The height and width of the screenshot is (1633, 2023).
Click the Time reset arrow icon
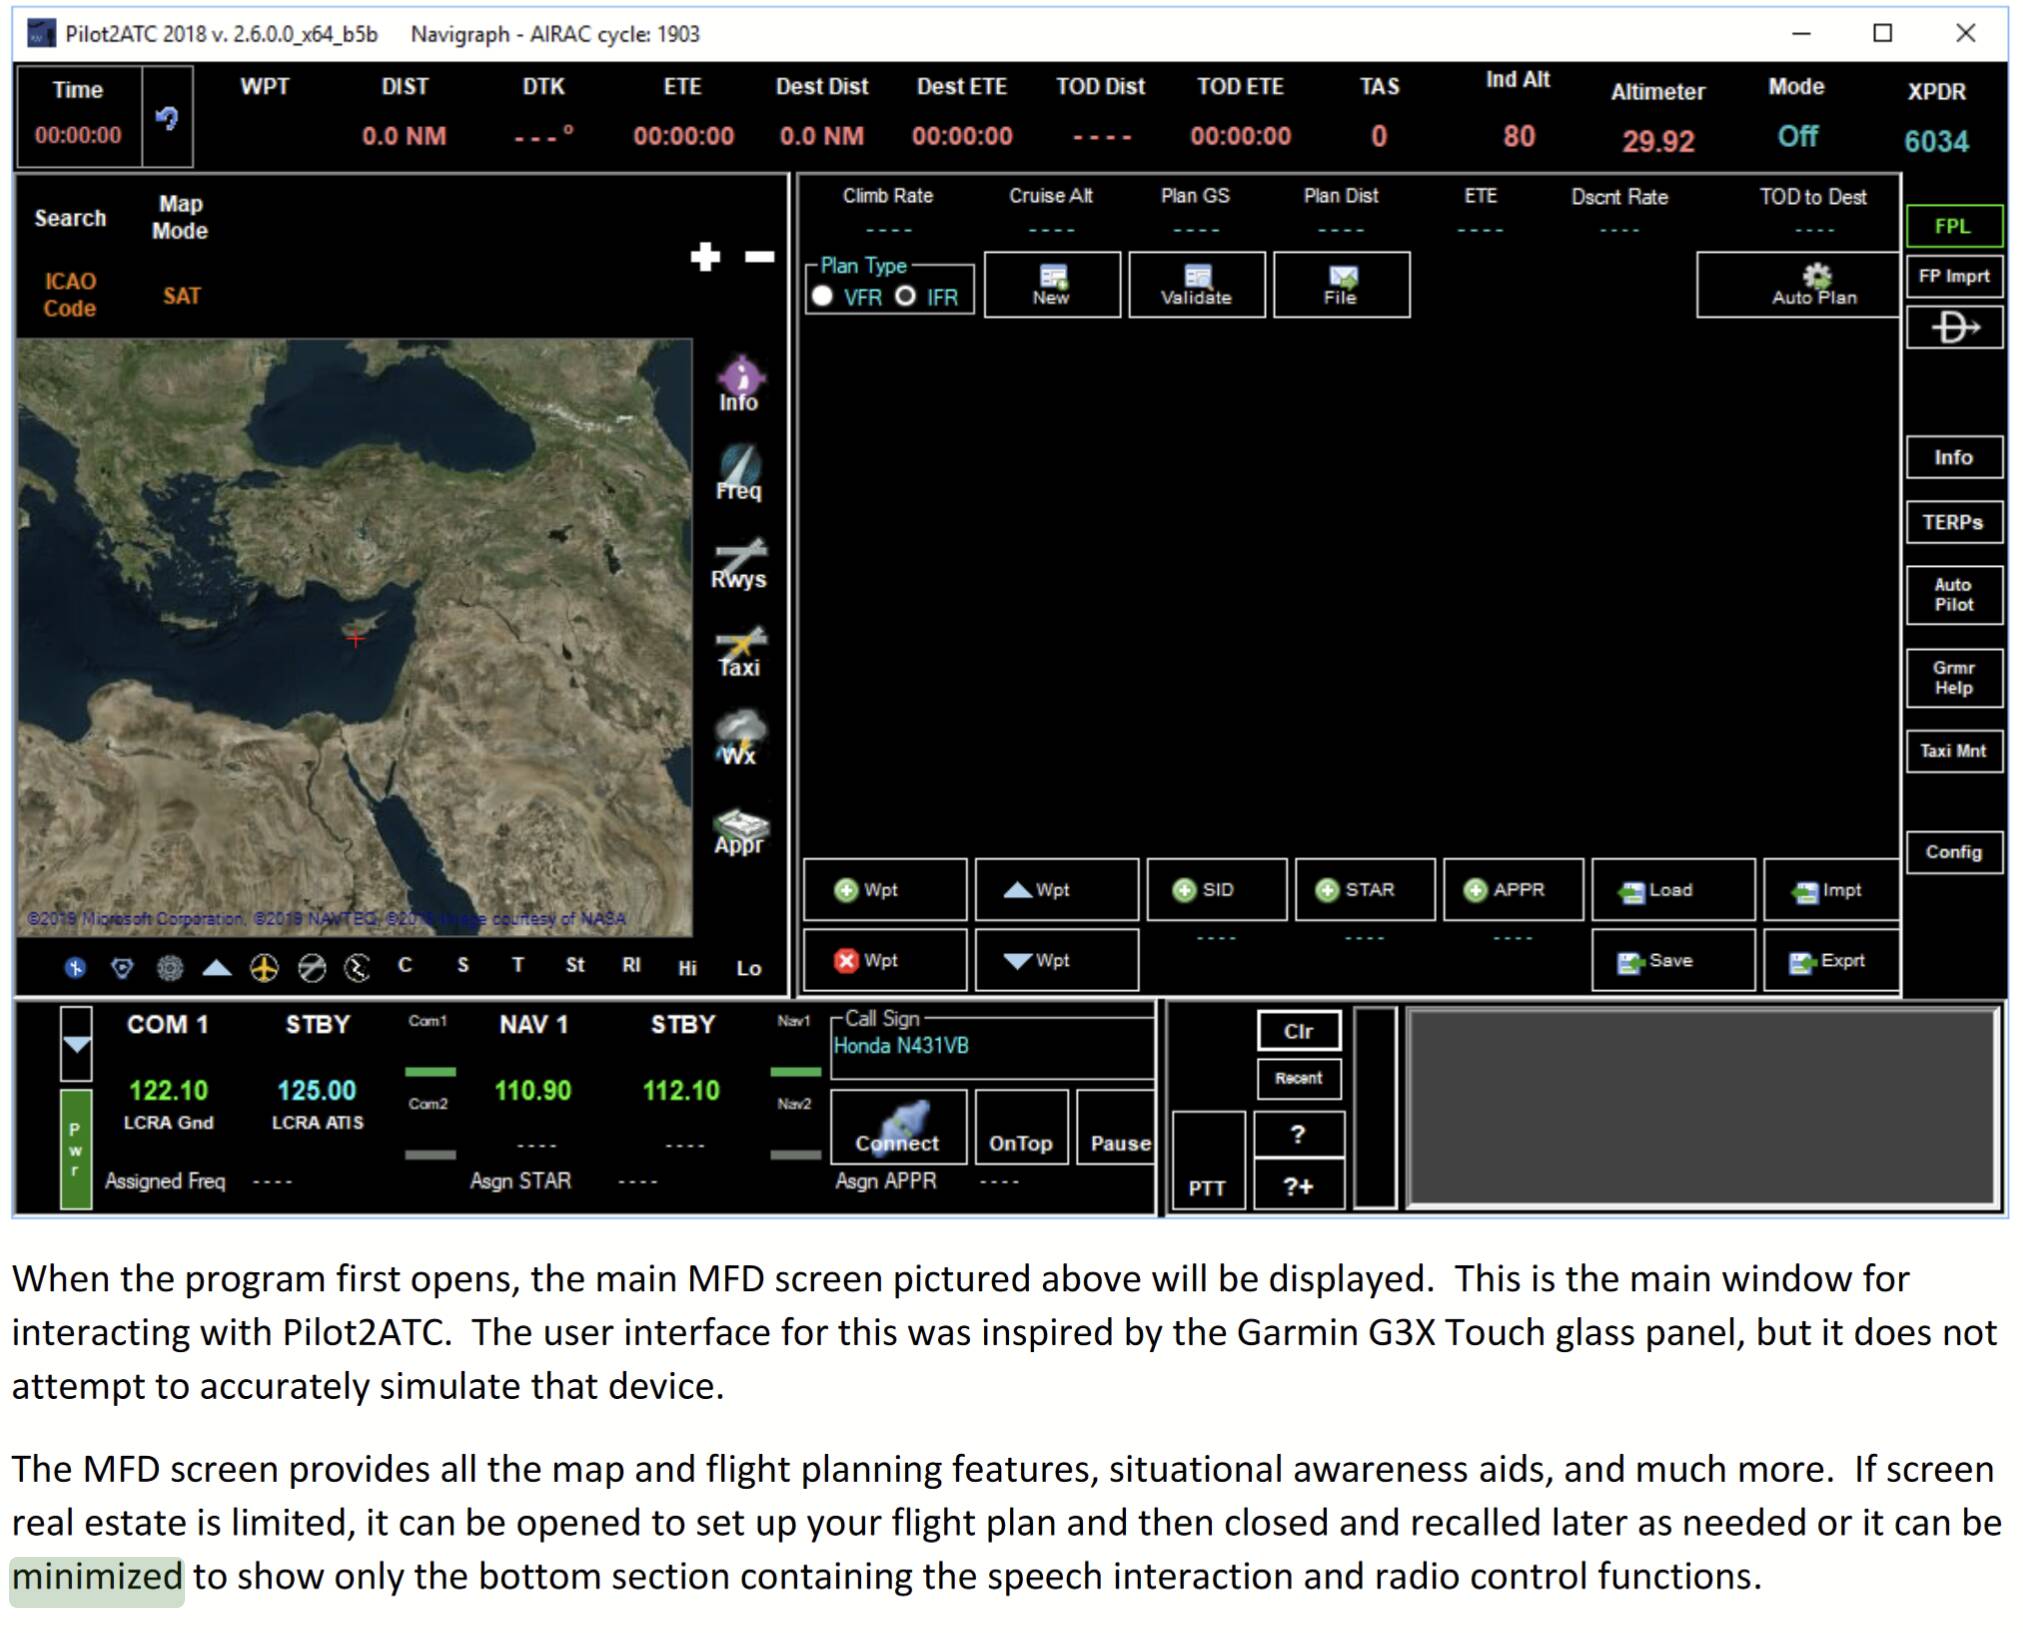click(167, 119)
